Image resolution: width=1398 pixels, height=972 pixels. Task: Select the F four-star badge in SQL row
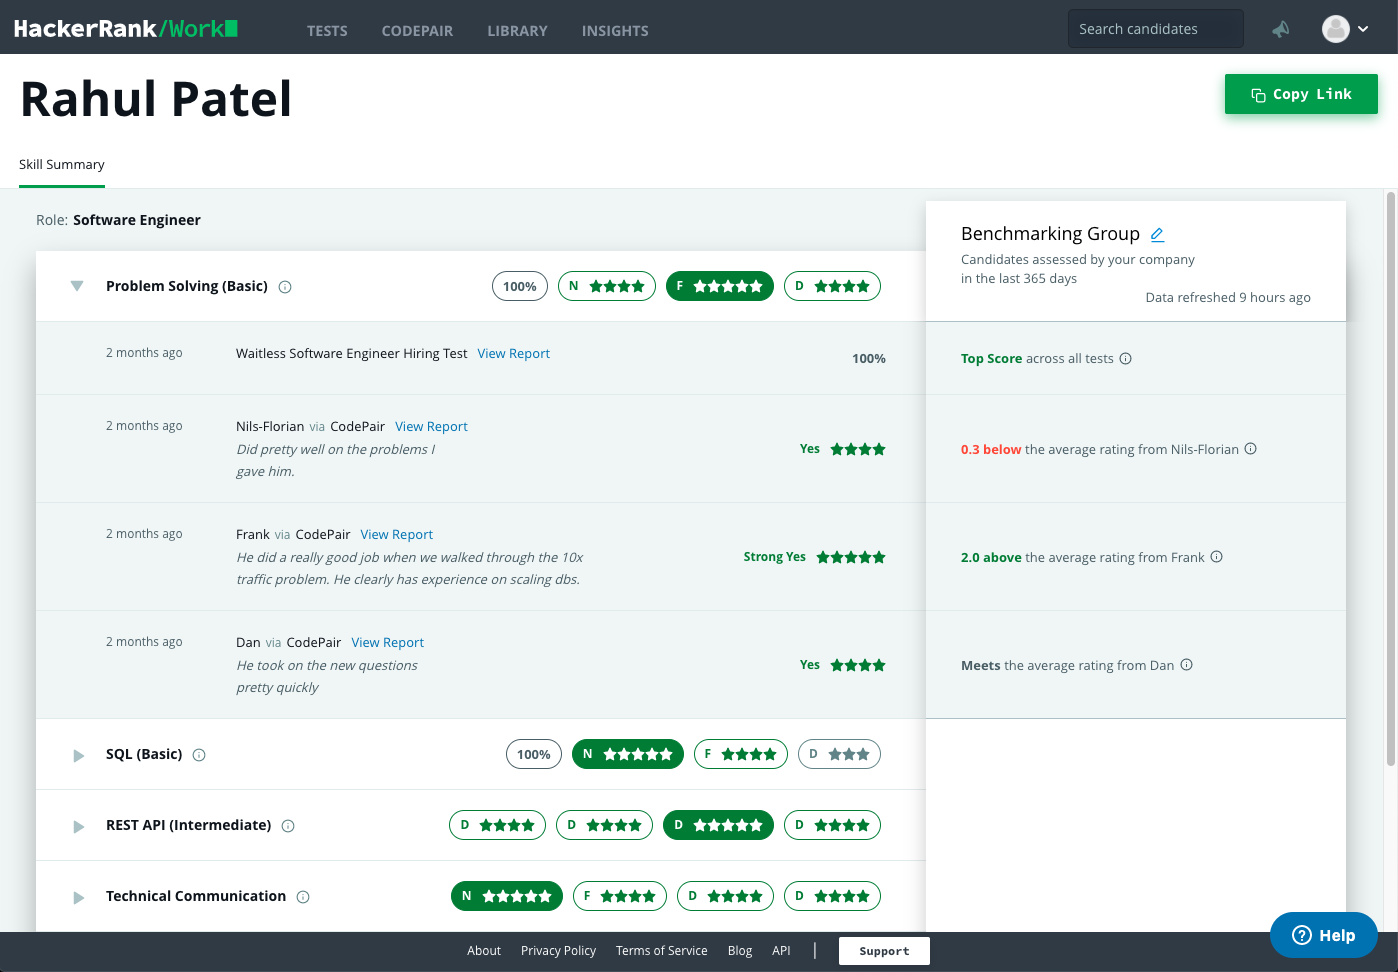pyautogui.click(x=741, y=754)
